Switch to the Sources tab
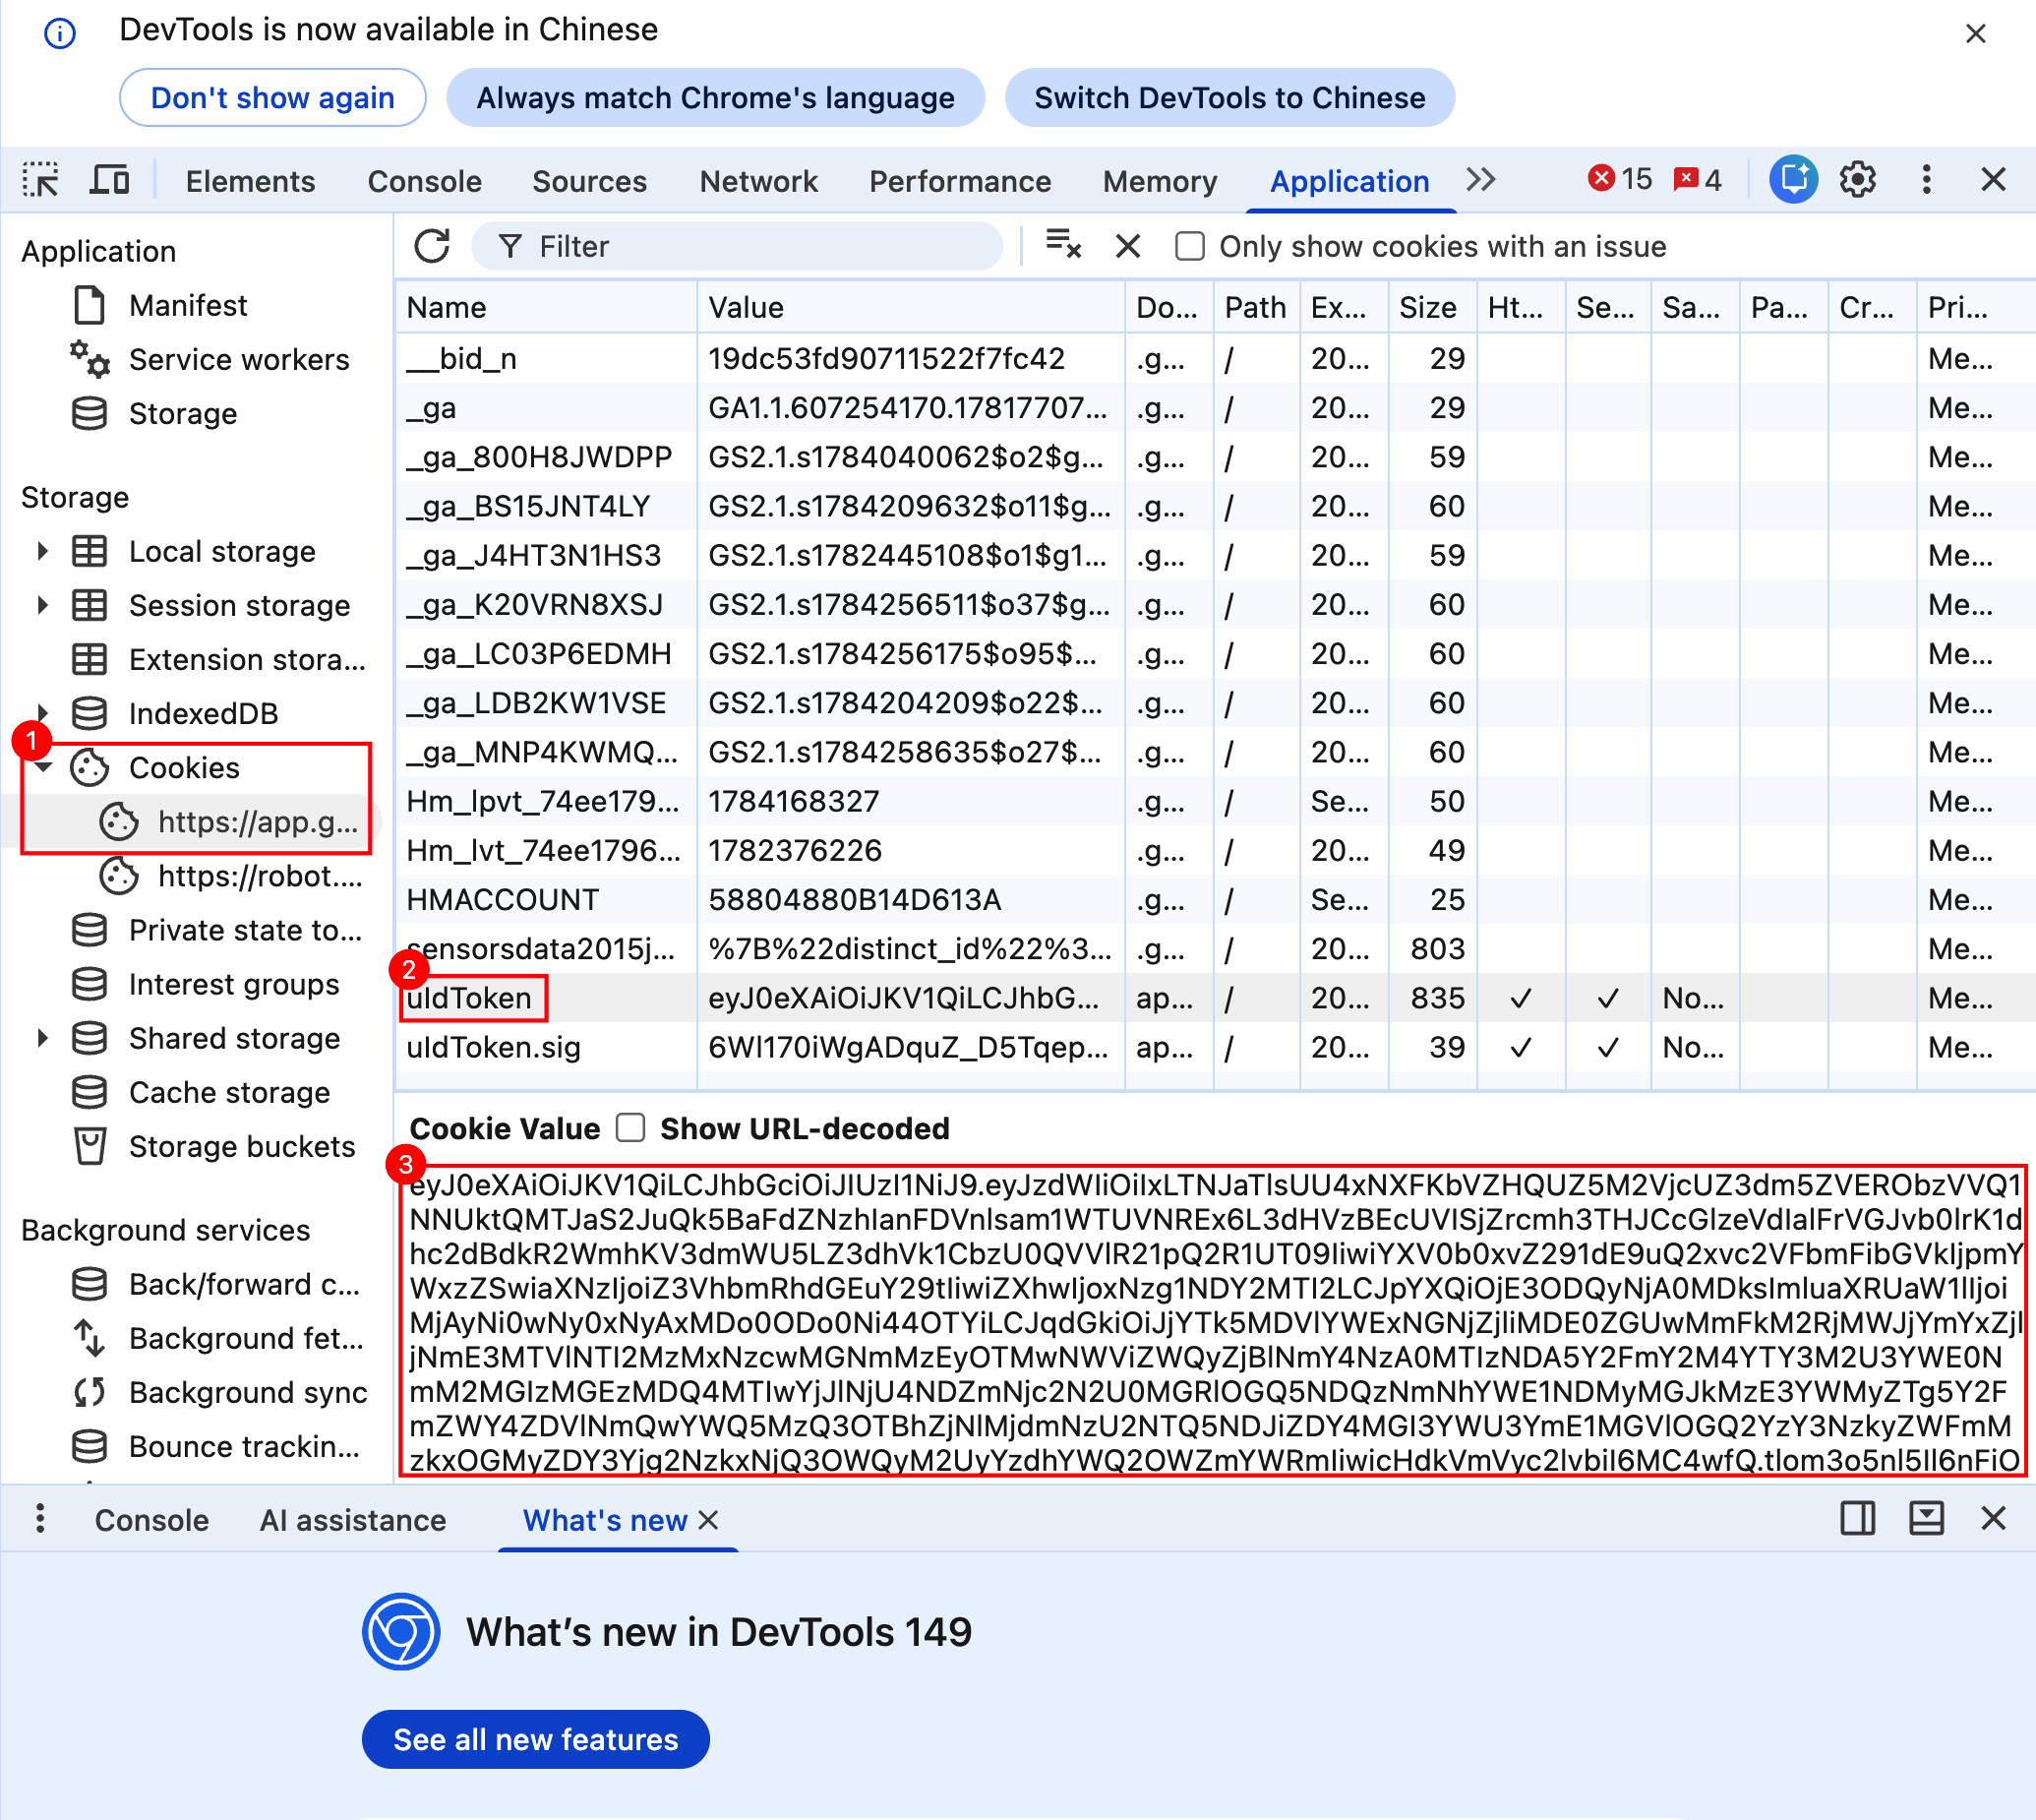Viewport: 2036px width, 1820px height. [x=589, y=181]
